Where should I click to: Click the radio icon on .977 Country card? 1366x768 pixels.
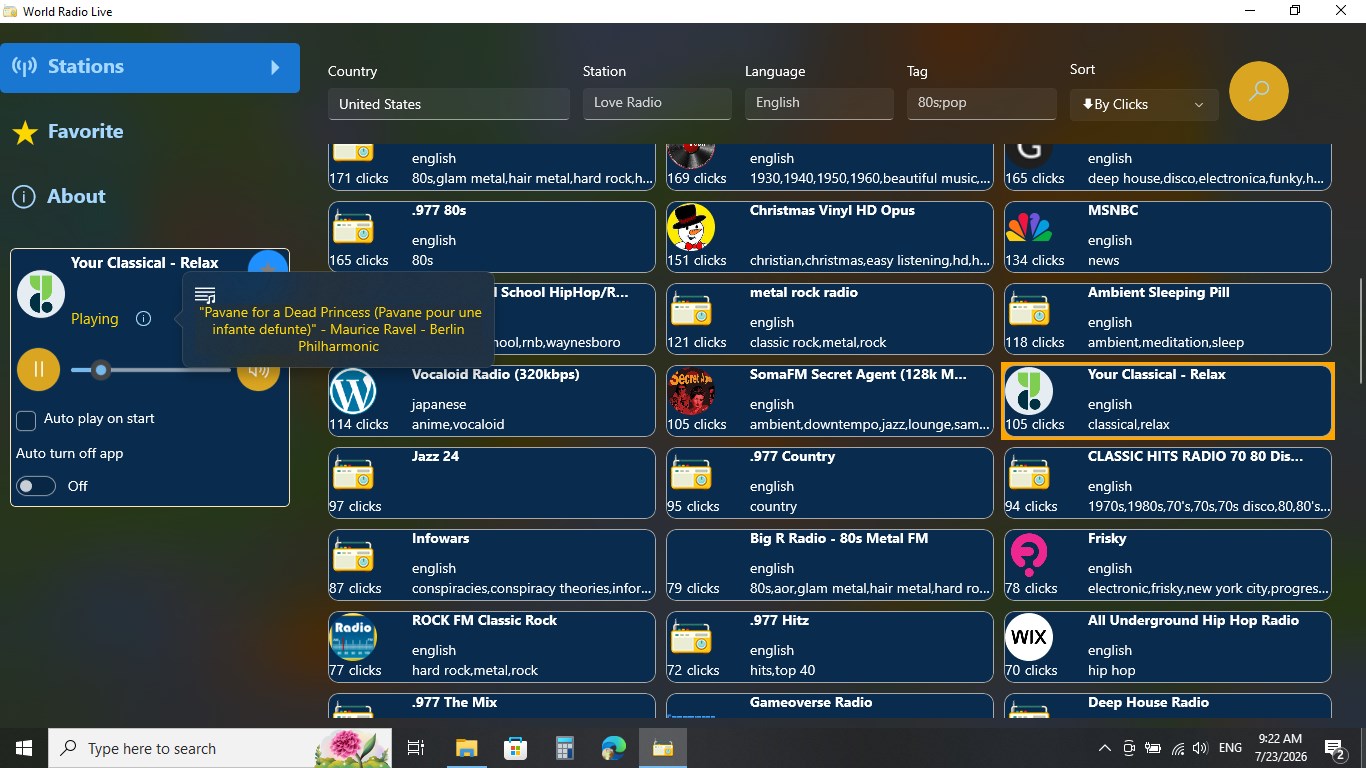tap(691, 474)
